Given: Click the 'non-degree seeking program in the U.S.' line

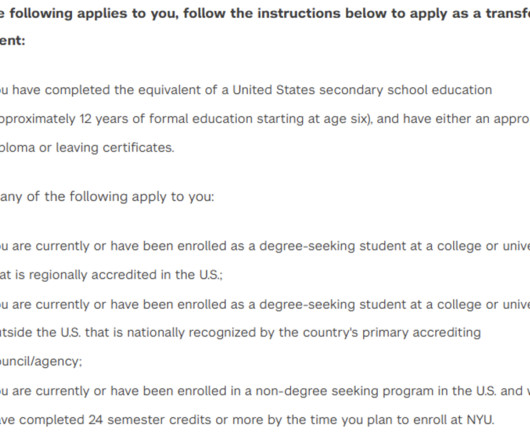Looking at the screenshot, I should pyautogui.click(x=265, y=391).
